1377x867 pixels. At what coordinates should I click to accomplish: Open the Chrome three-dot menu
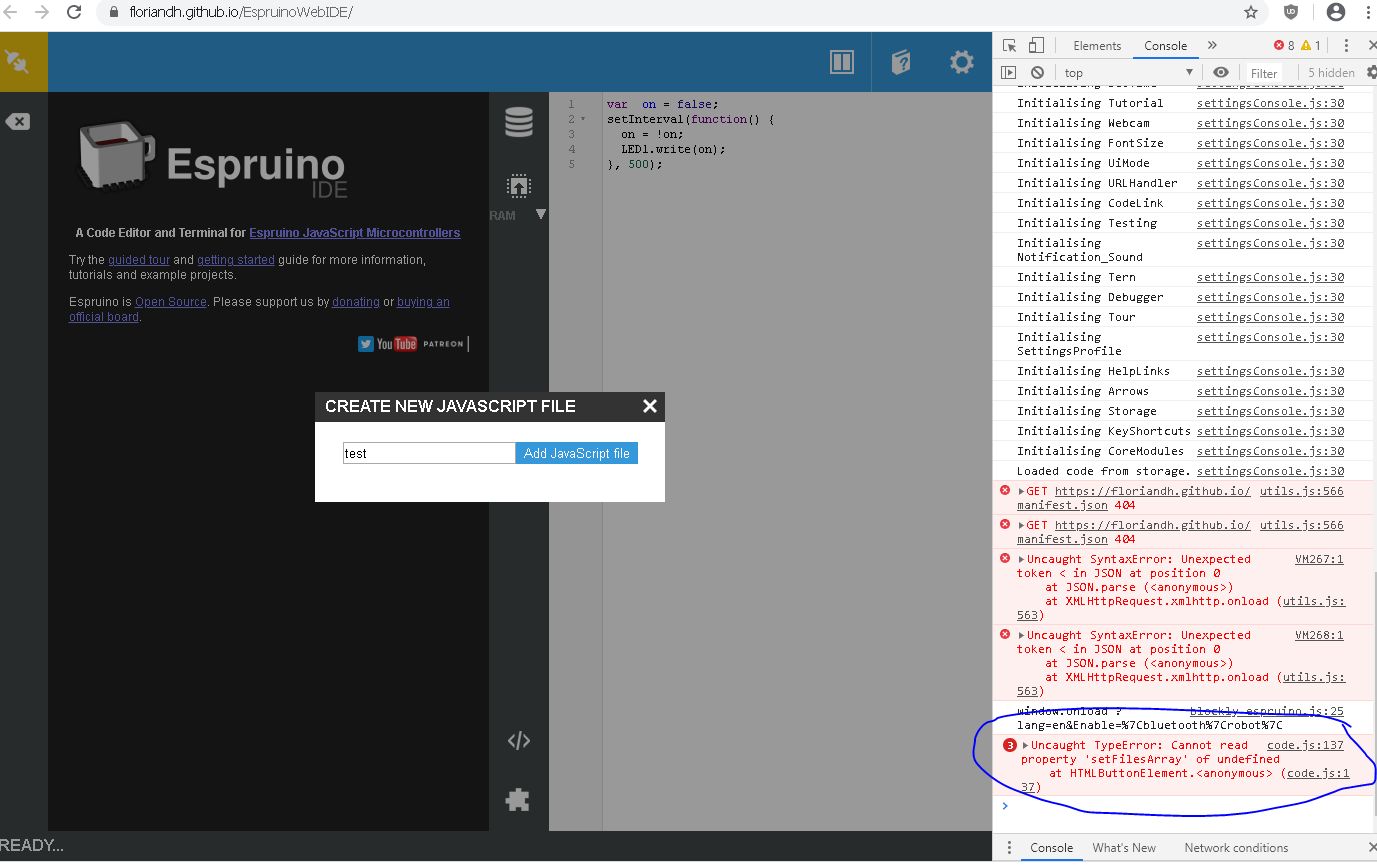point(1367,13)
